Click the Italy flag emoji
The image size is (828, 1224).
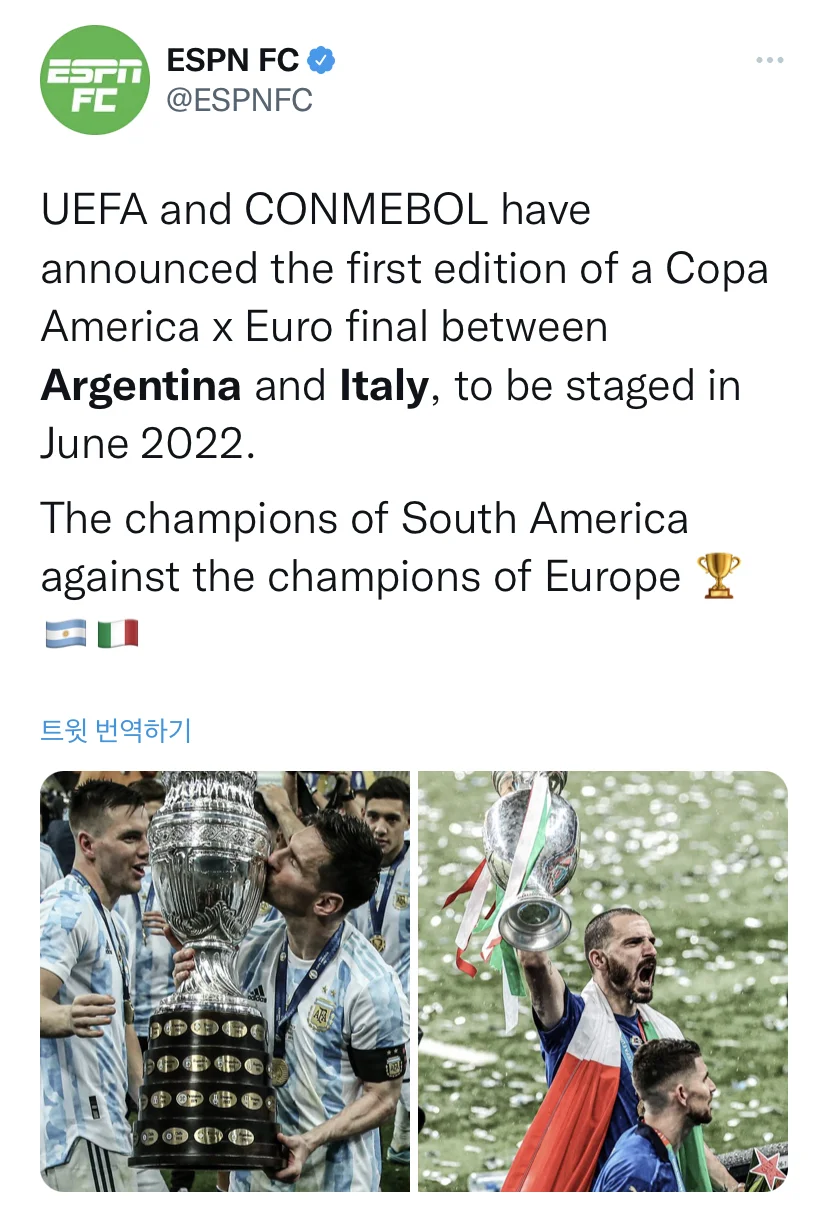pyautogui.click(x=117, y=633)
